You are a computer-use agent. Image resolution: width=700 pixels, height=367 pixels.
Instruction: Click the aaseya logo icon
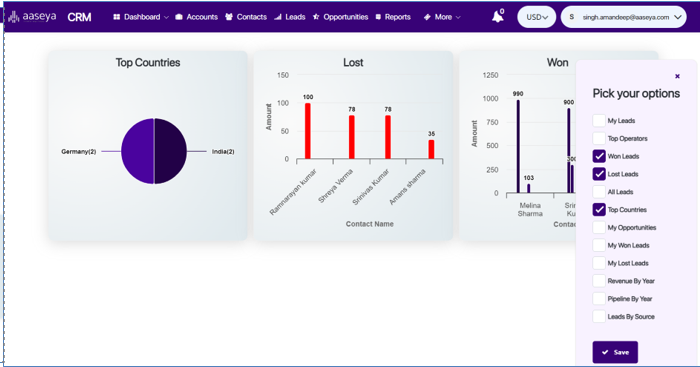[x=14, y=17]
